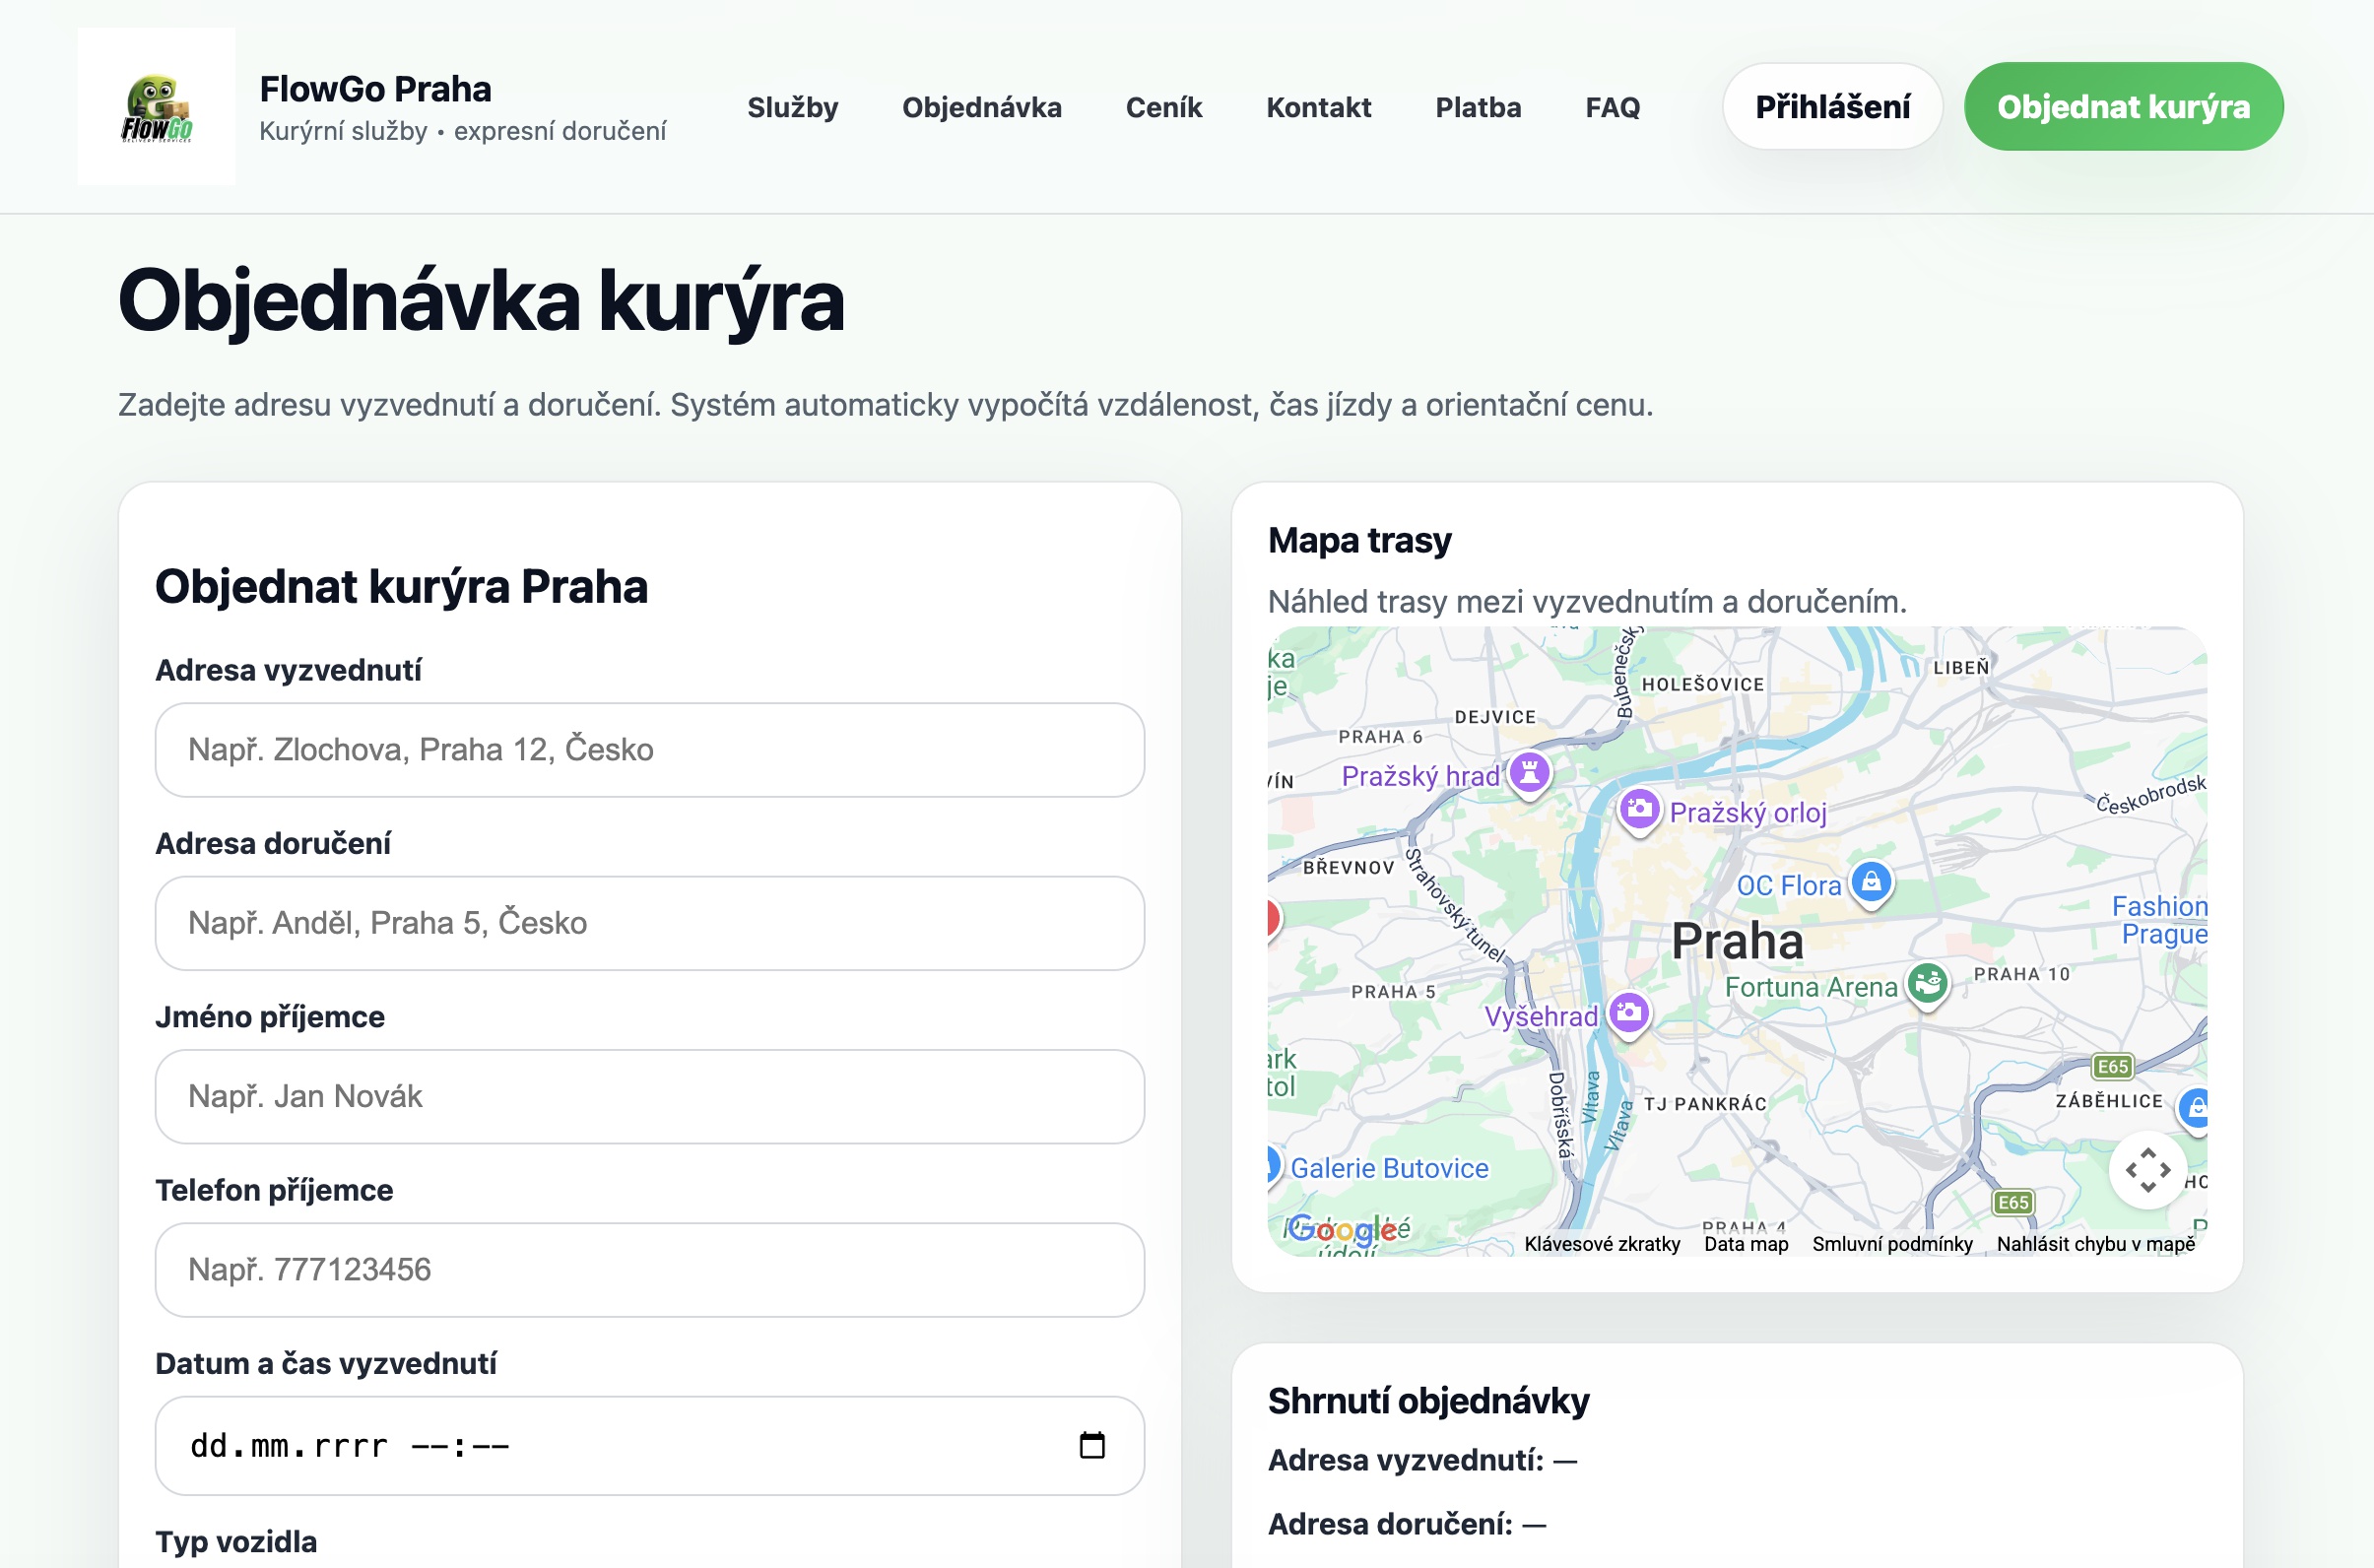2374x1568 pixels.
Task: Click the ZÁBĚHLICE label on map
Action: (x=2109, y=1101)
